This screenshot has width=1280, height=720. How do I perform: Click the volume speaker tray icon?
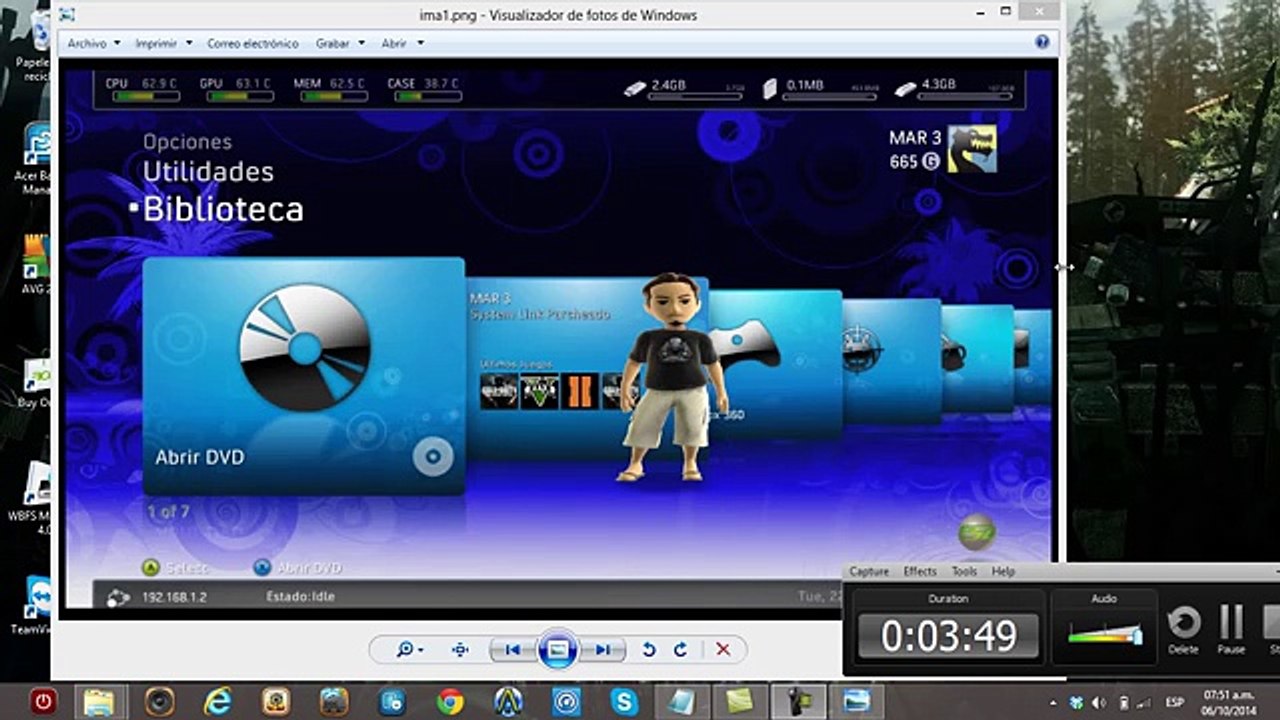point(1098,703)
